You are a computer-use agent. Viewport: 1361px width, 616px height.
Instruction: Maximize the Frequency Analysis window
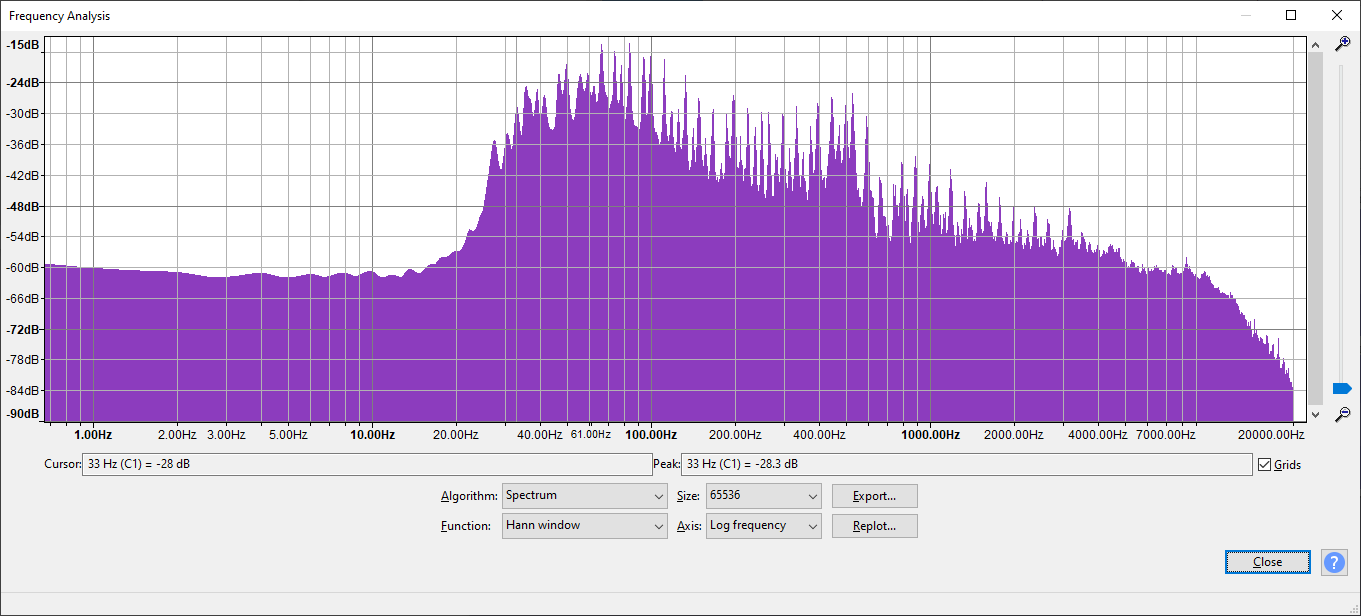coord(1291,15)
